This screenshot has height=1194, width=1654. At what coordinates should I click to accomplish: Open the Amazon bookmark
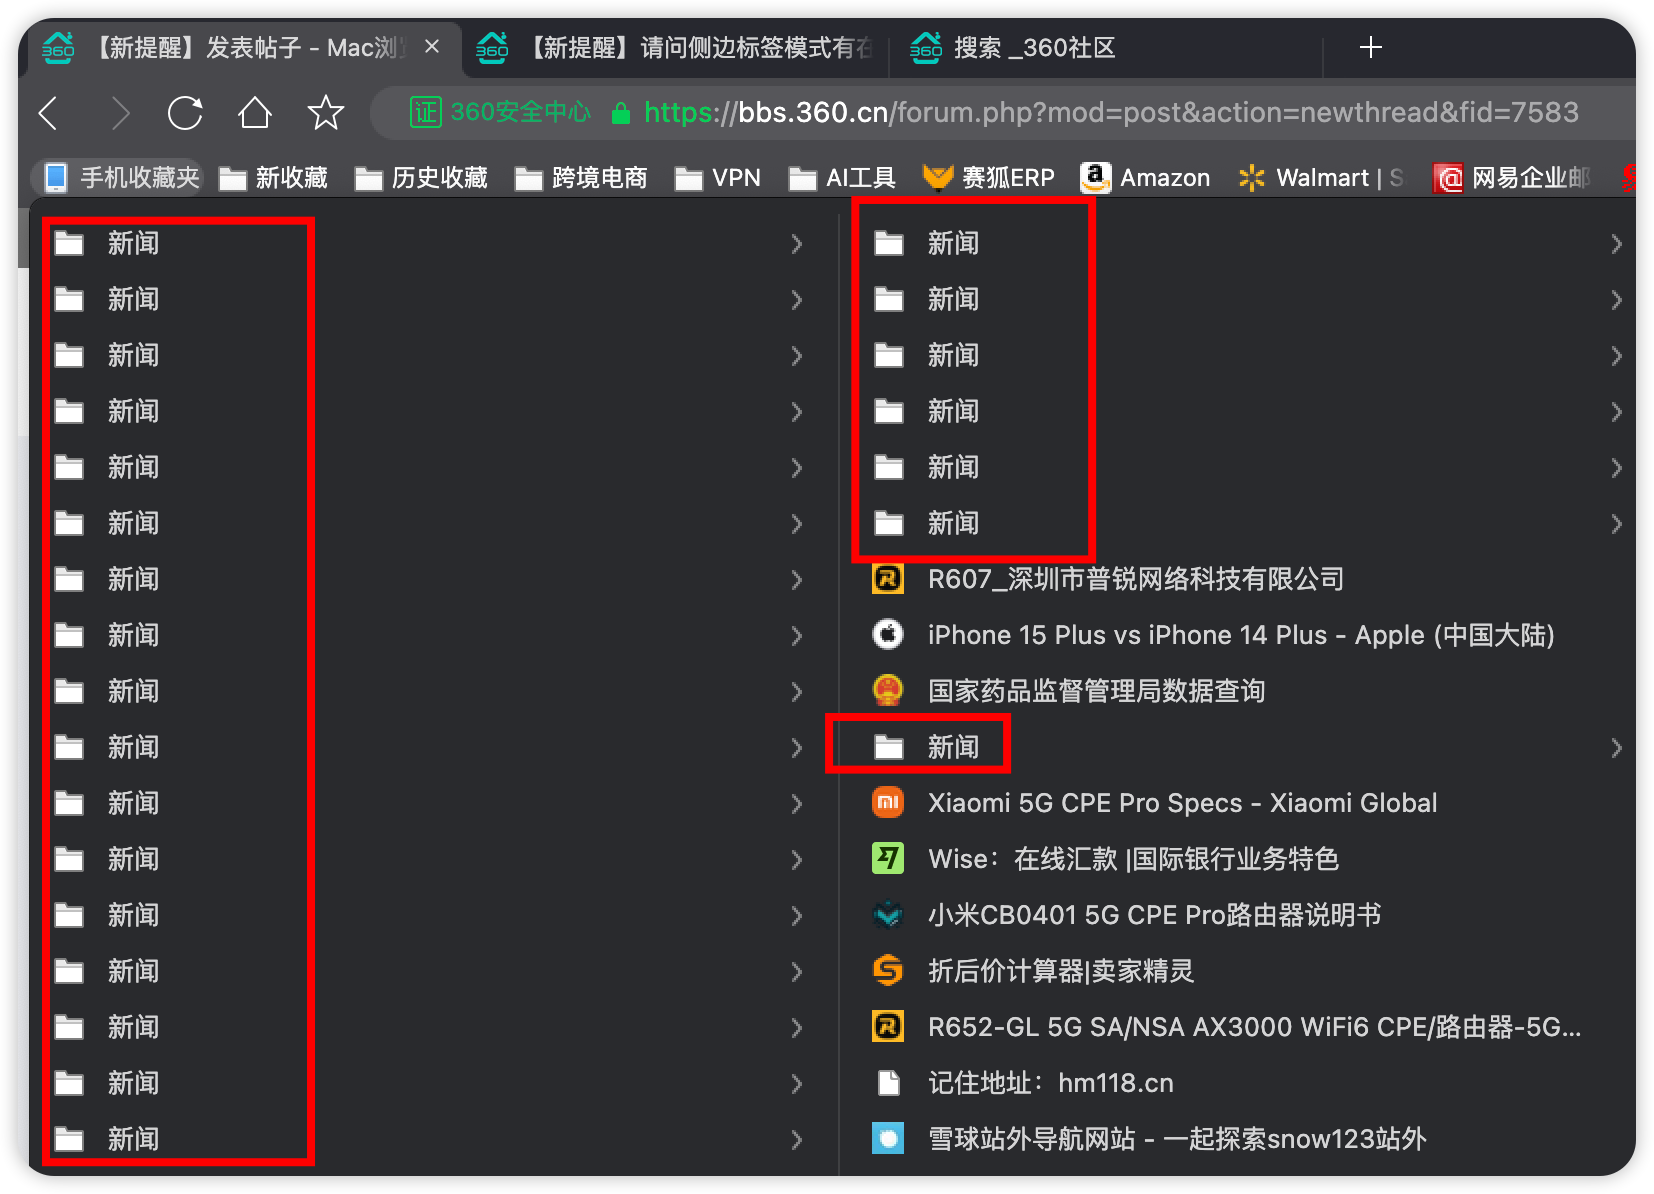[1146, 178]
